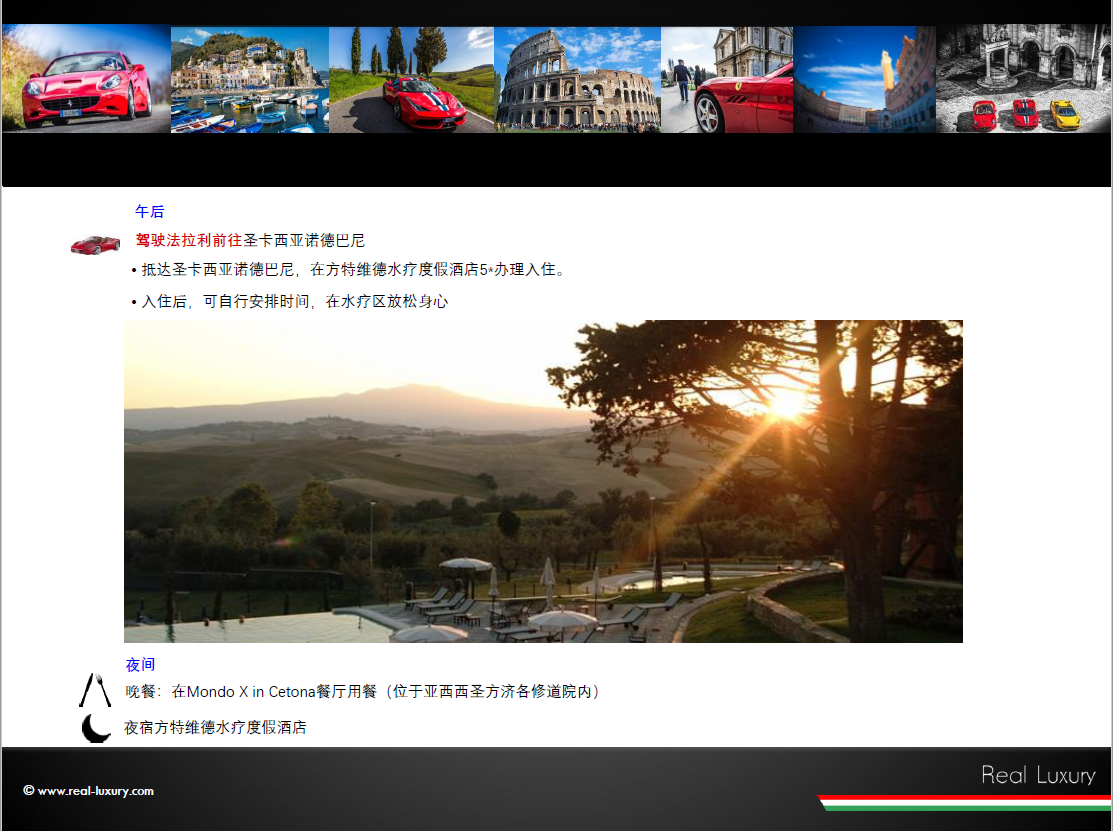1113x831 pixels.
Task: Click the small red Ferrari icon
Action: click(95, 245)
